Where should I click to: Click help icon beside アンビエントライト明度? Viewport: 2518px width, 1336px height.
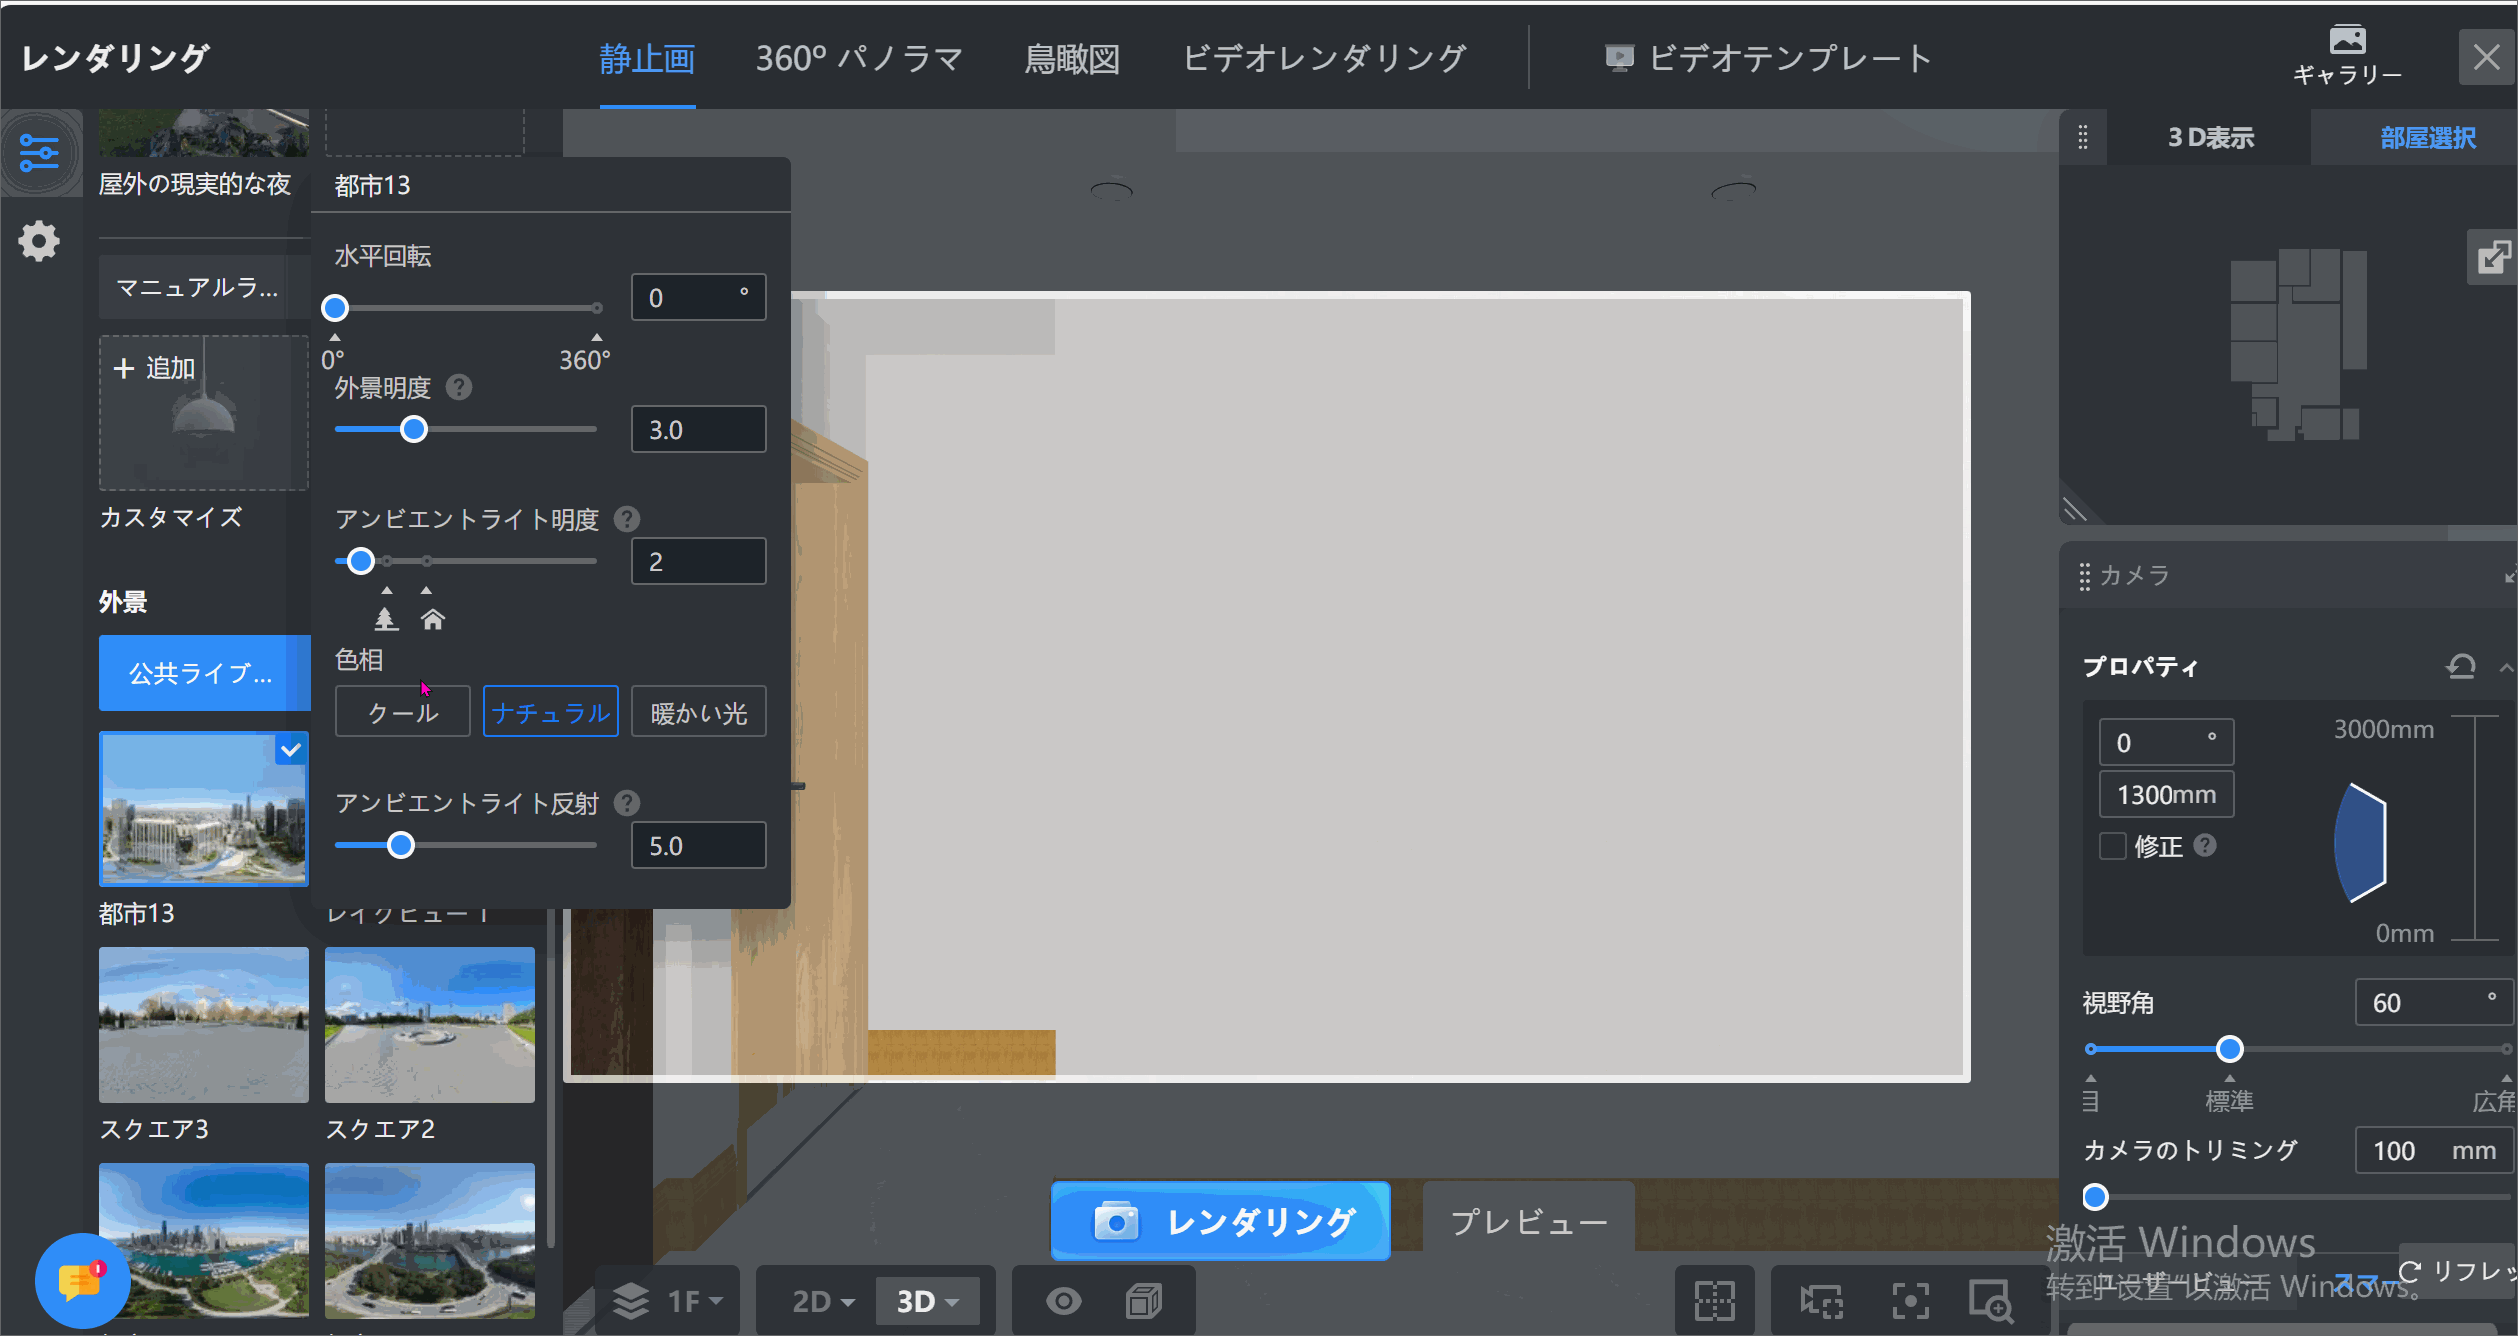click(x=627, y=519)
